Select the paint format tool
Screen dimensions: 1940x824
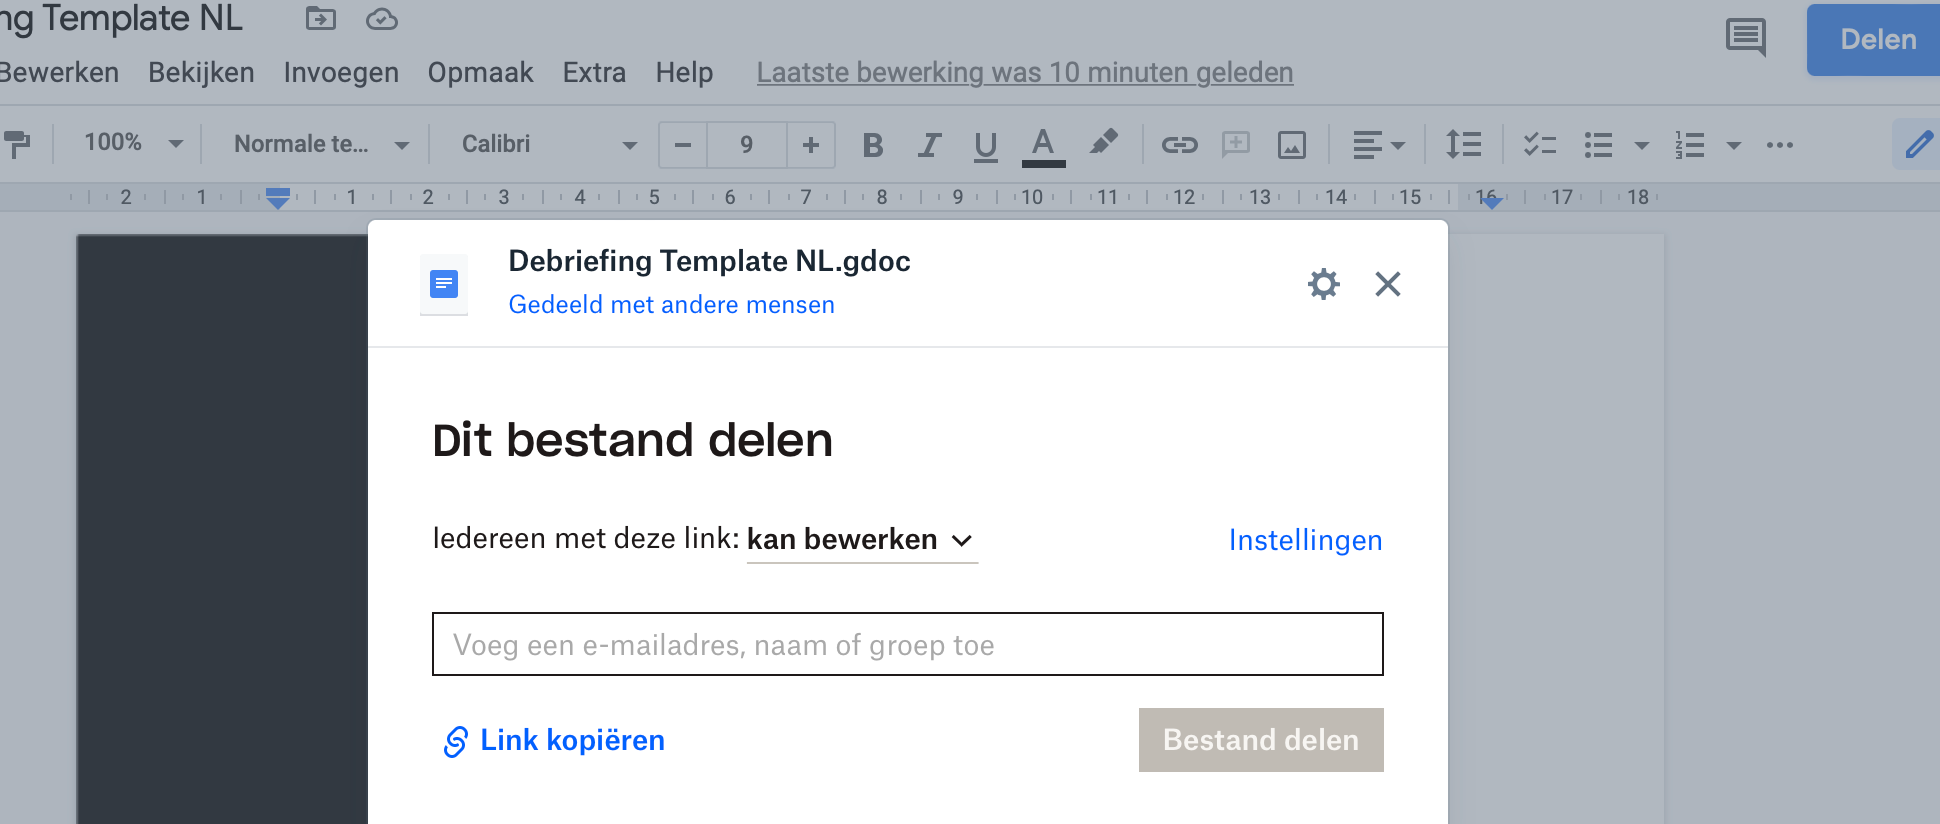[17, 145]
